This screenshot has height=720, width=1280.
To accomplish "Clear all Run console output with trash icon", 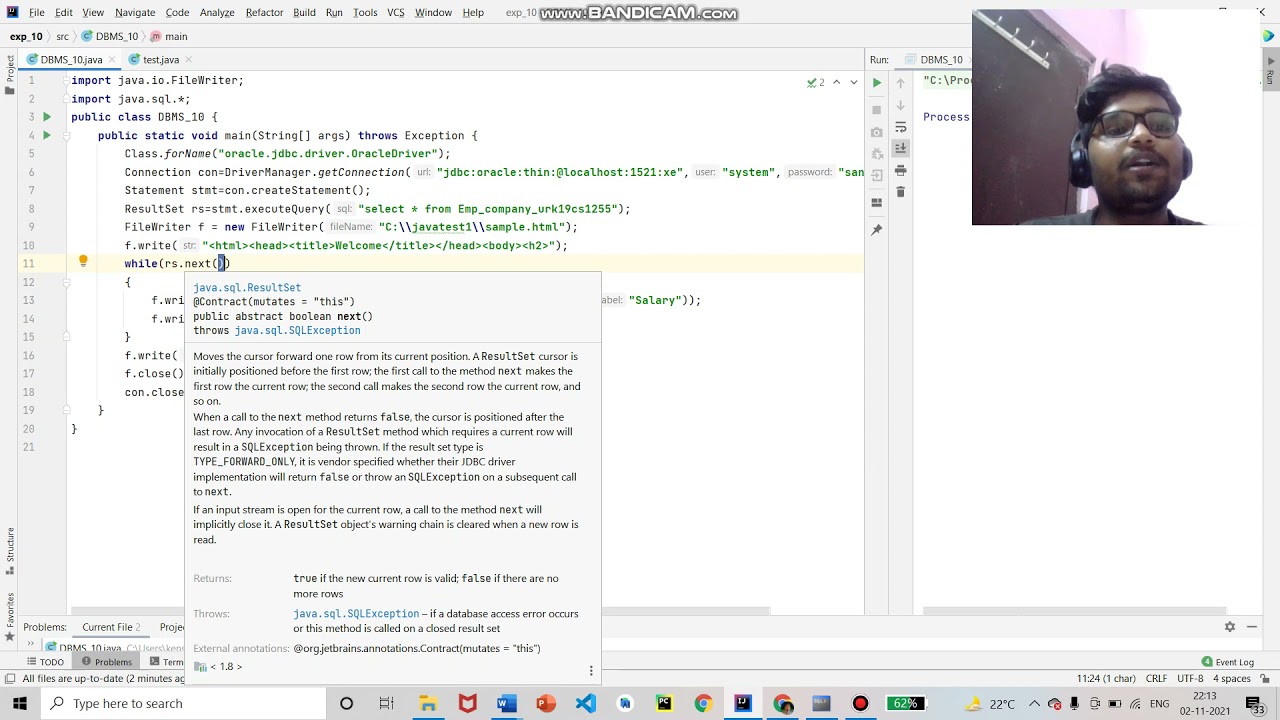I will click(901, 192).
